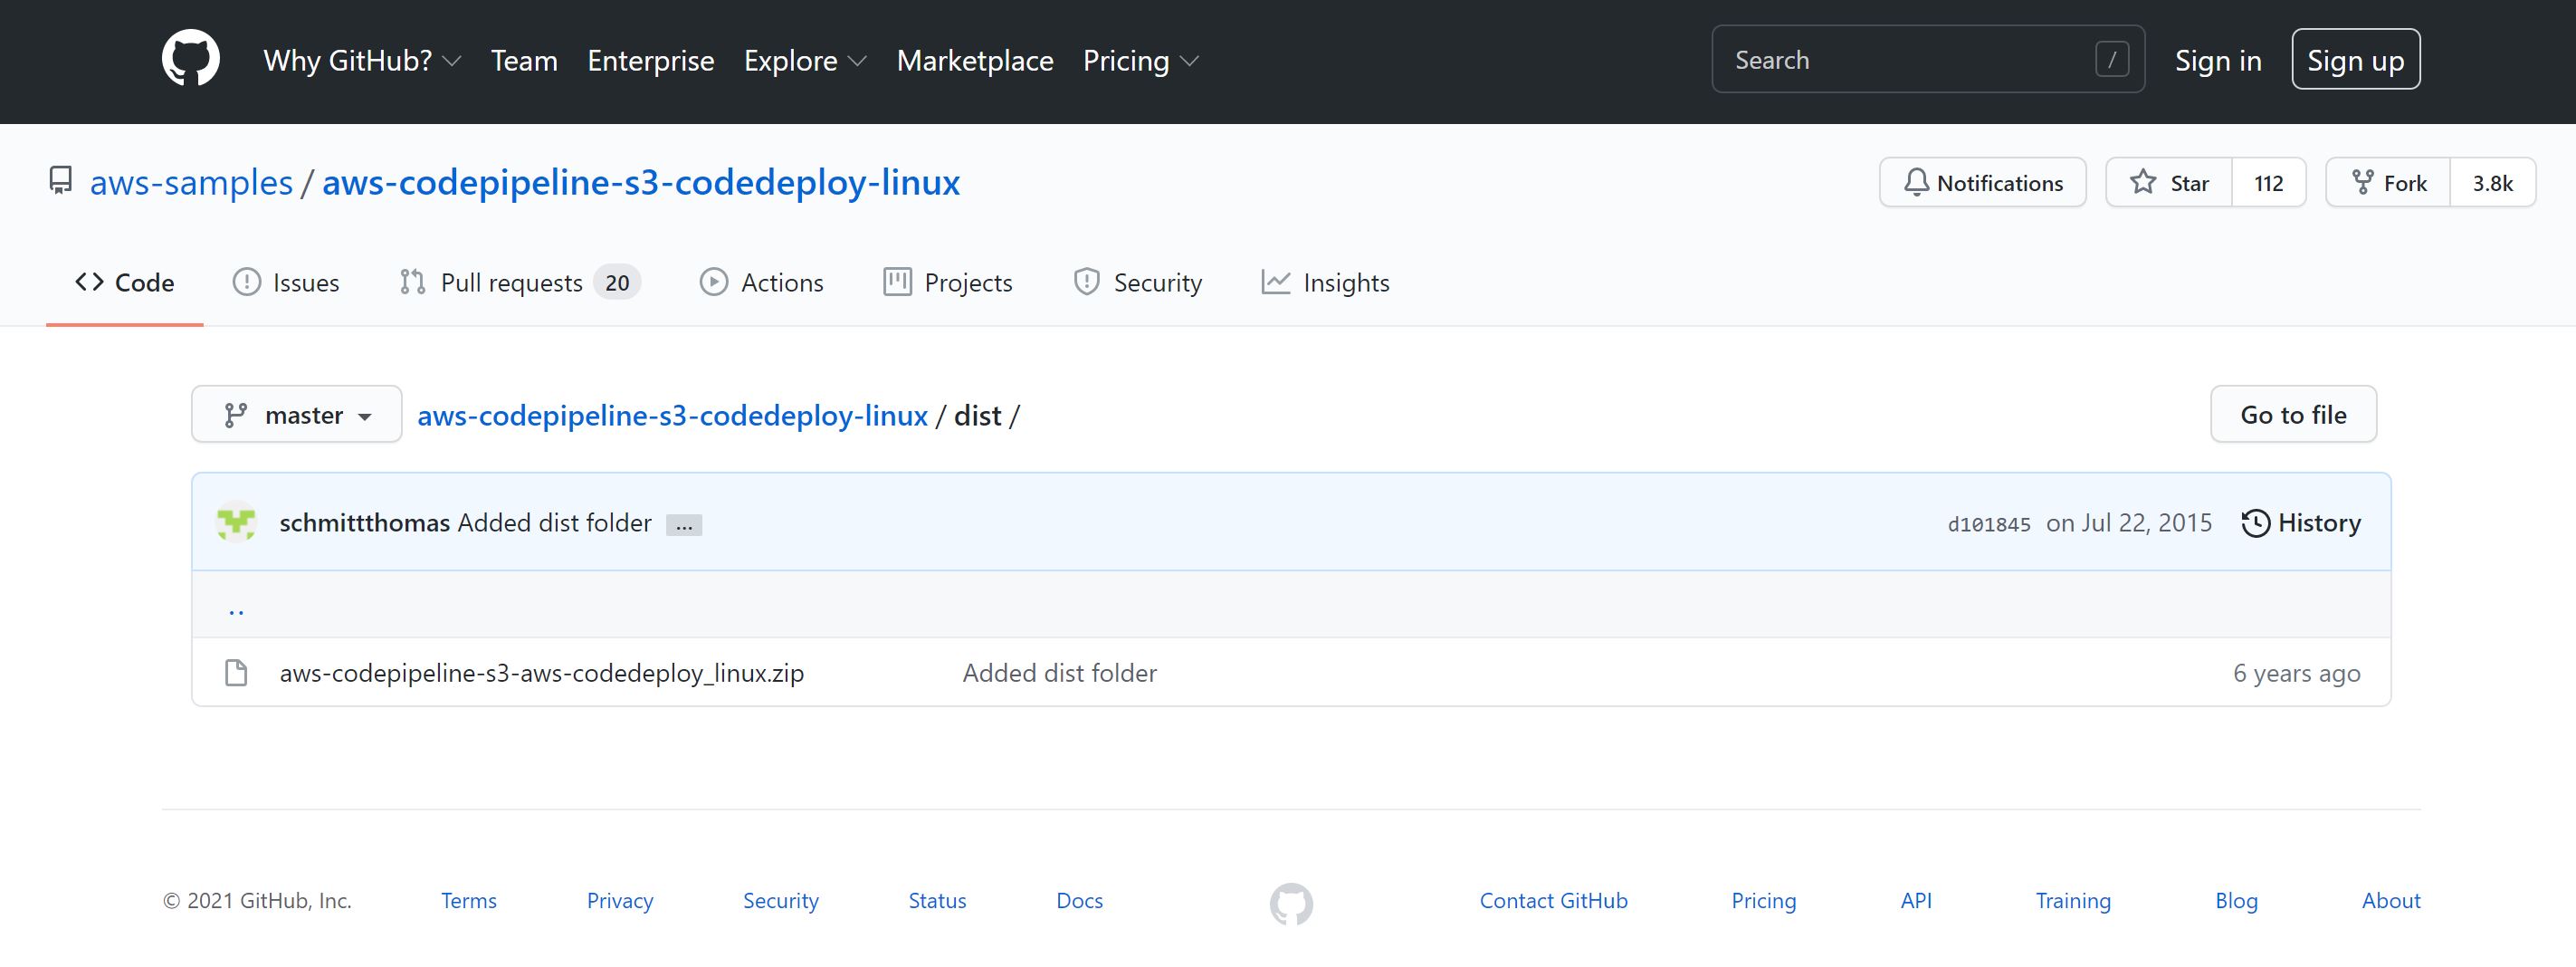Click Marketplace in the header

[x=975, y=61]
